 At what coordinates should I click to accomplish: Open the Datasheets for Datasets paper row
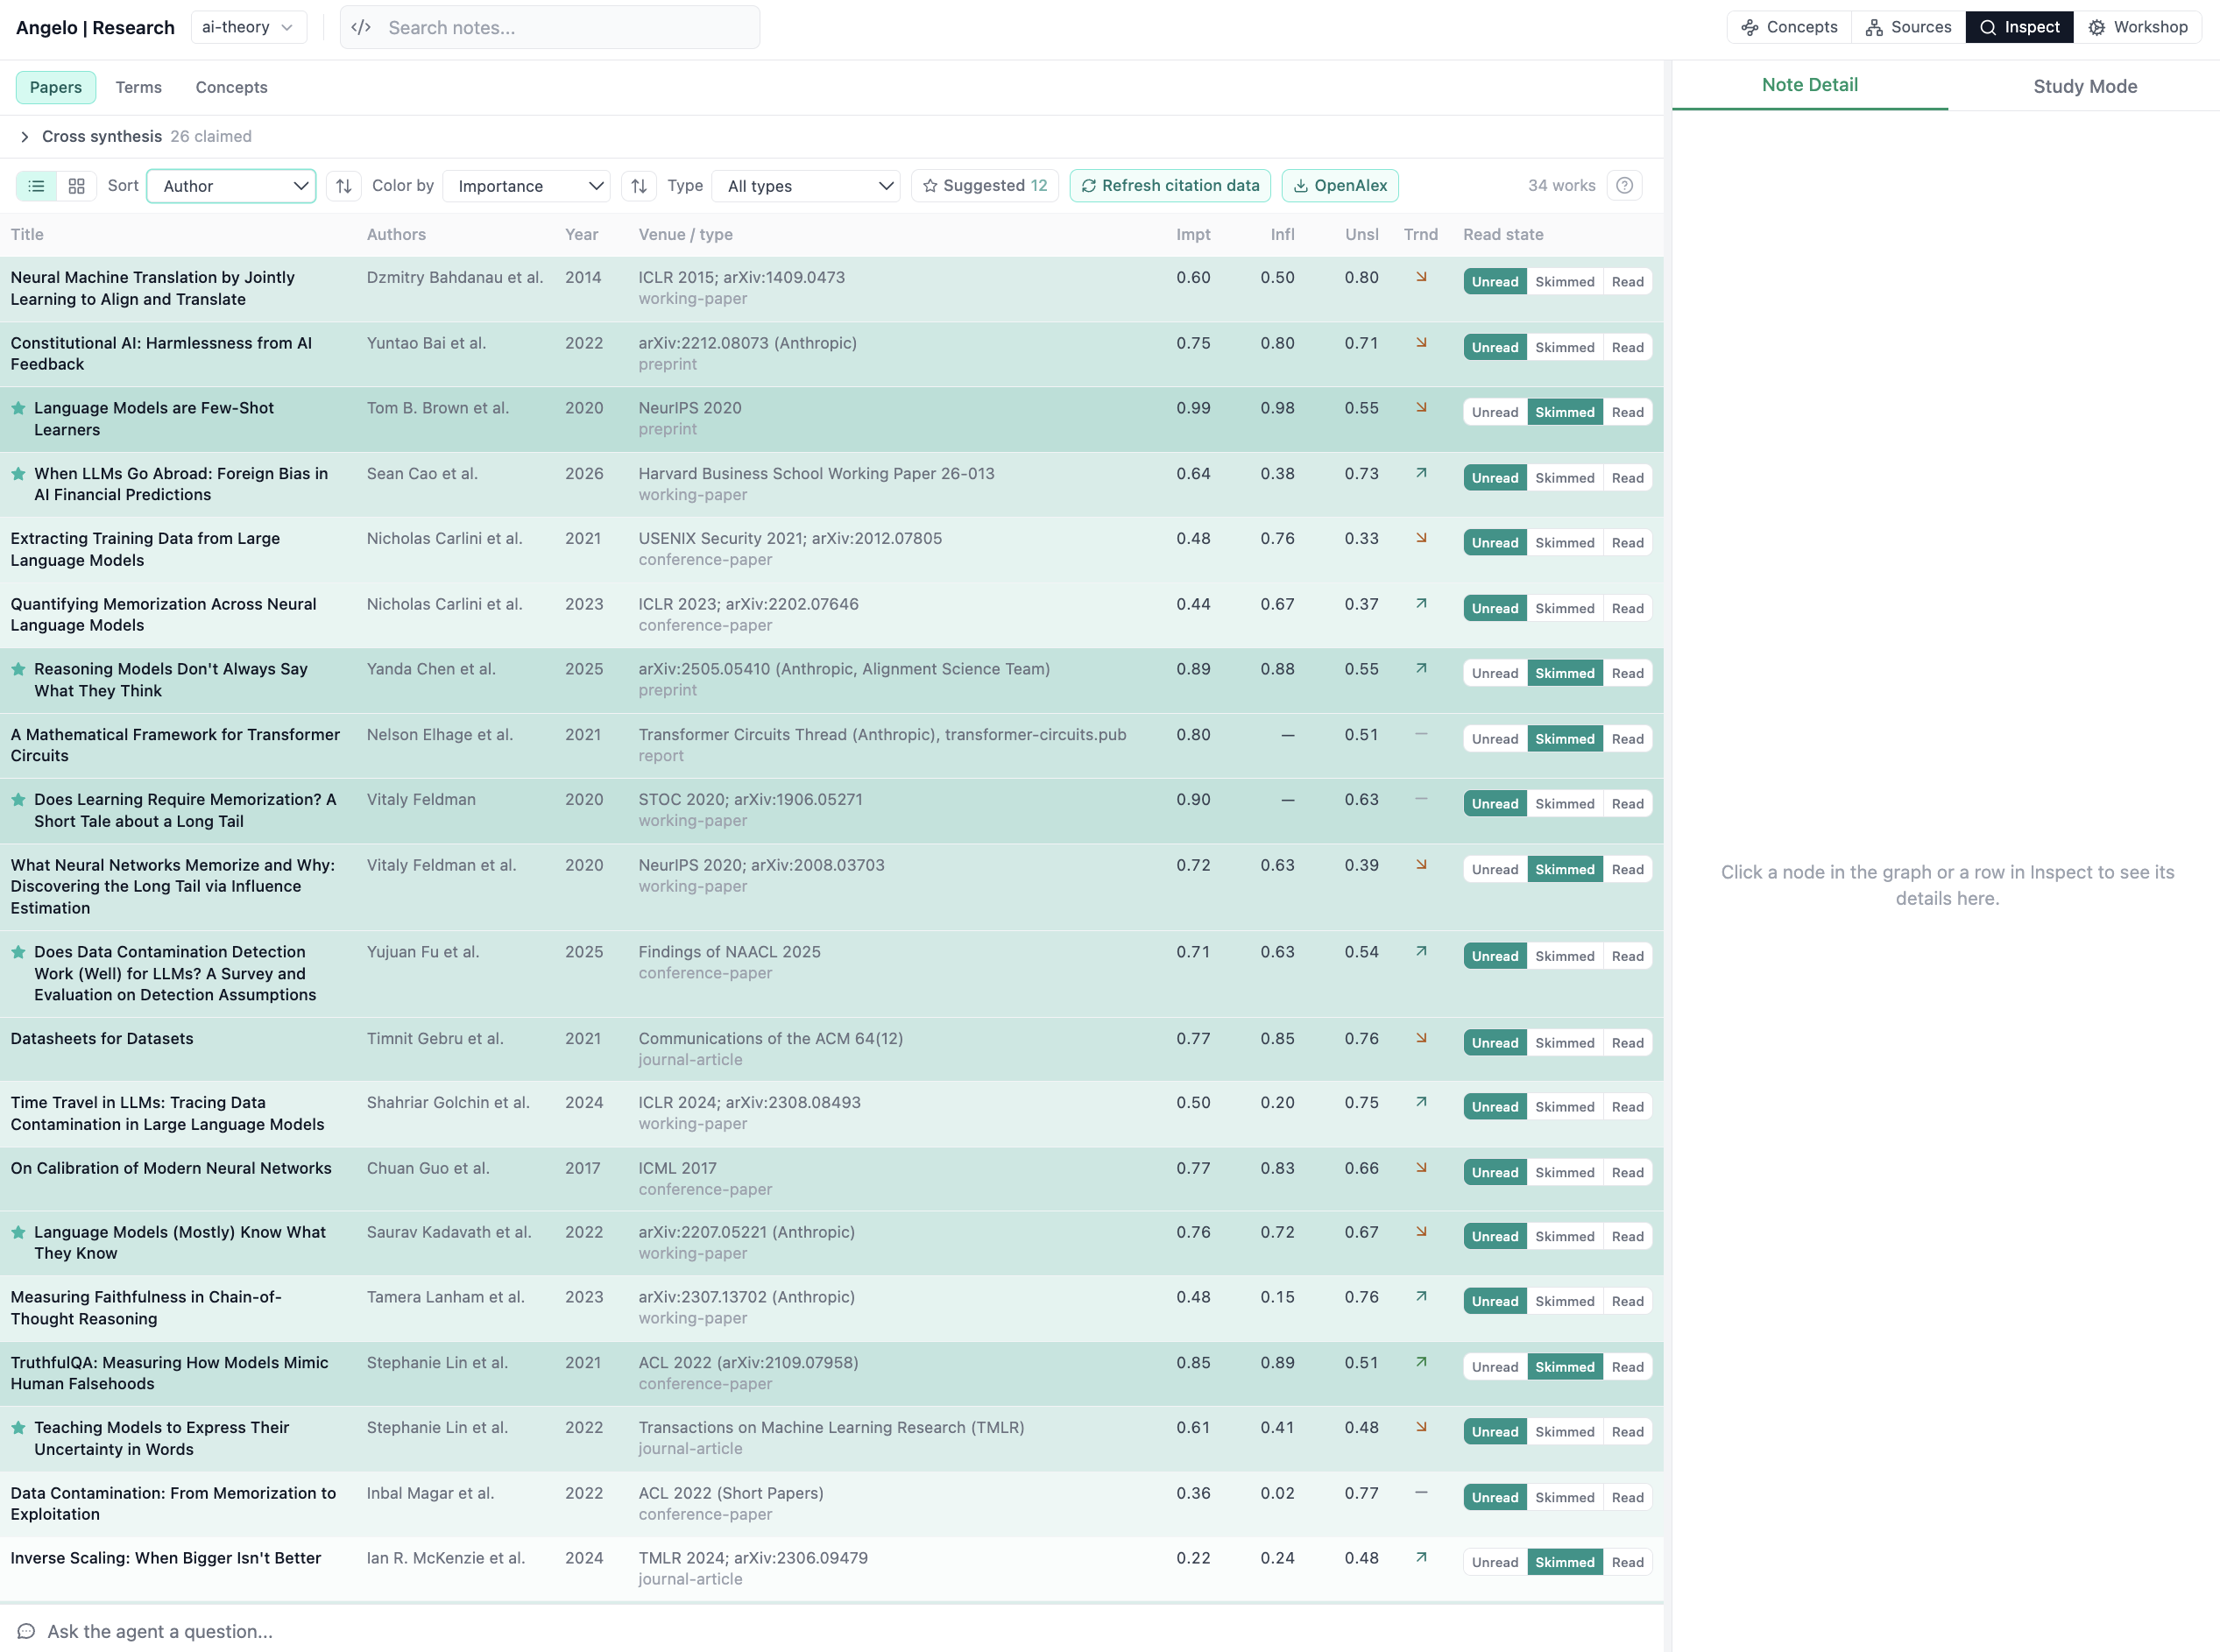(x=832, y=1050)
